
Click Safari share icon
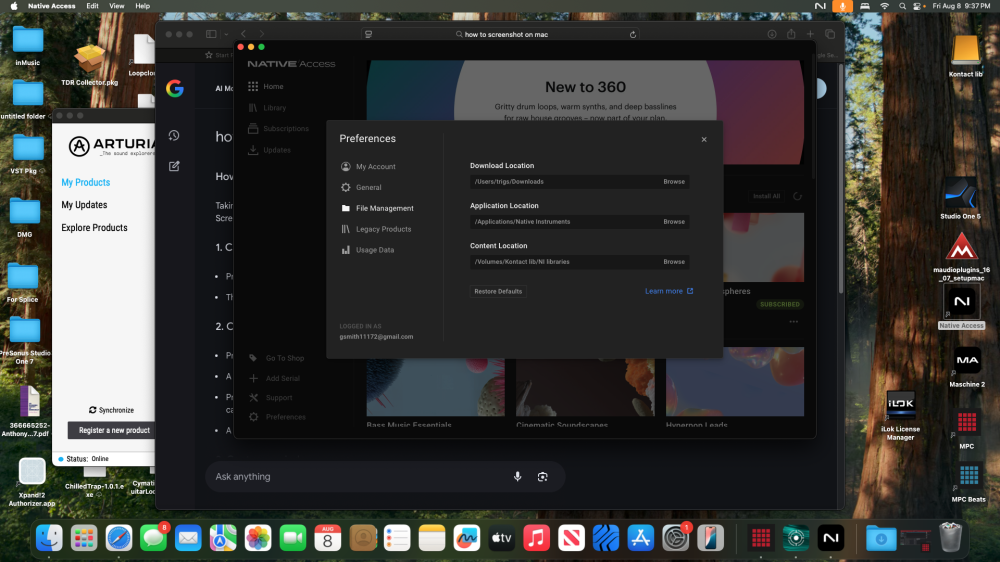(791, 34)
